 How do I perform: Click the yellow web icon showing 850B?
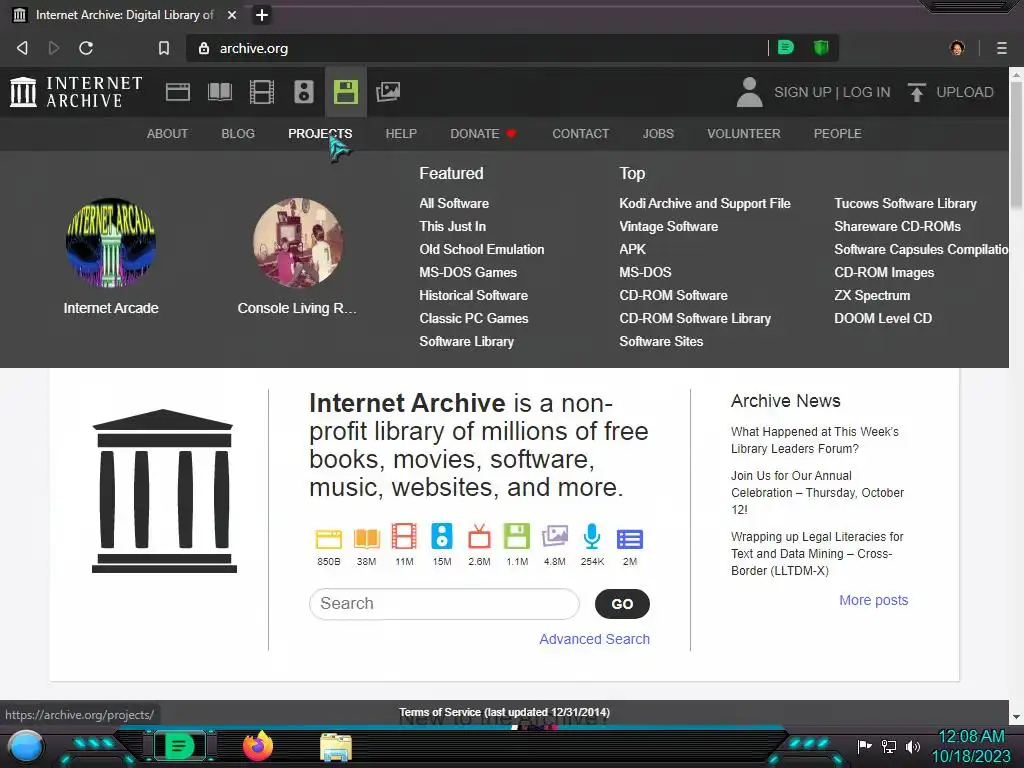point(328,537)
